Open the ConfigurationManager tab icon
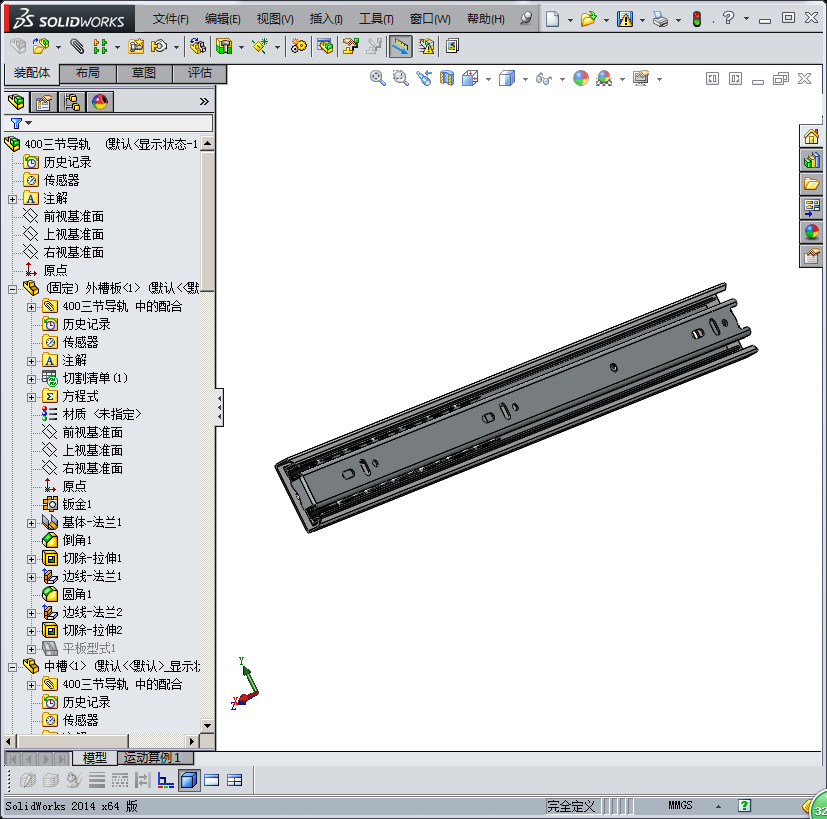 (x=72, y=101)
